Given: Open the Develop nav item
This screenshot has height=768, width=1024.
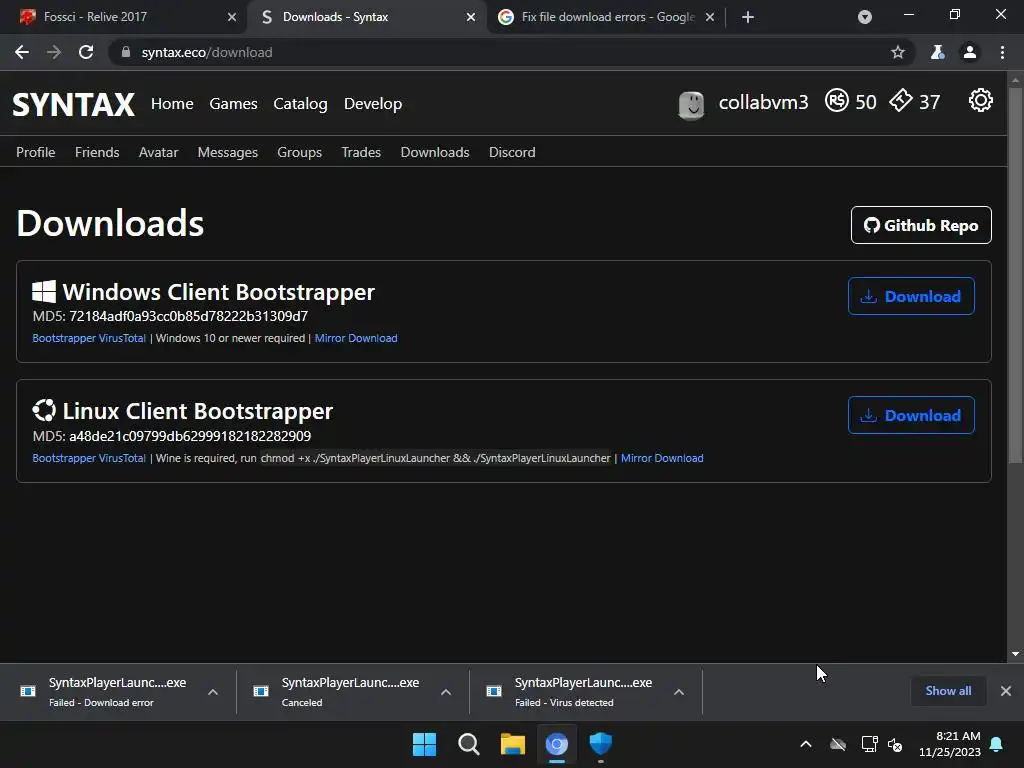Looking at the screenshot, I should pyautogui.click(x=373, y=104).
